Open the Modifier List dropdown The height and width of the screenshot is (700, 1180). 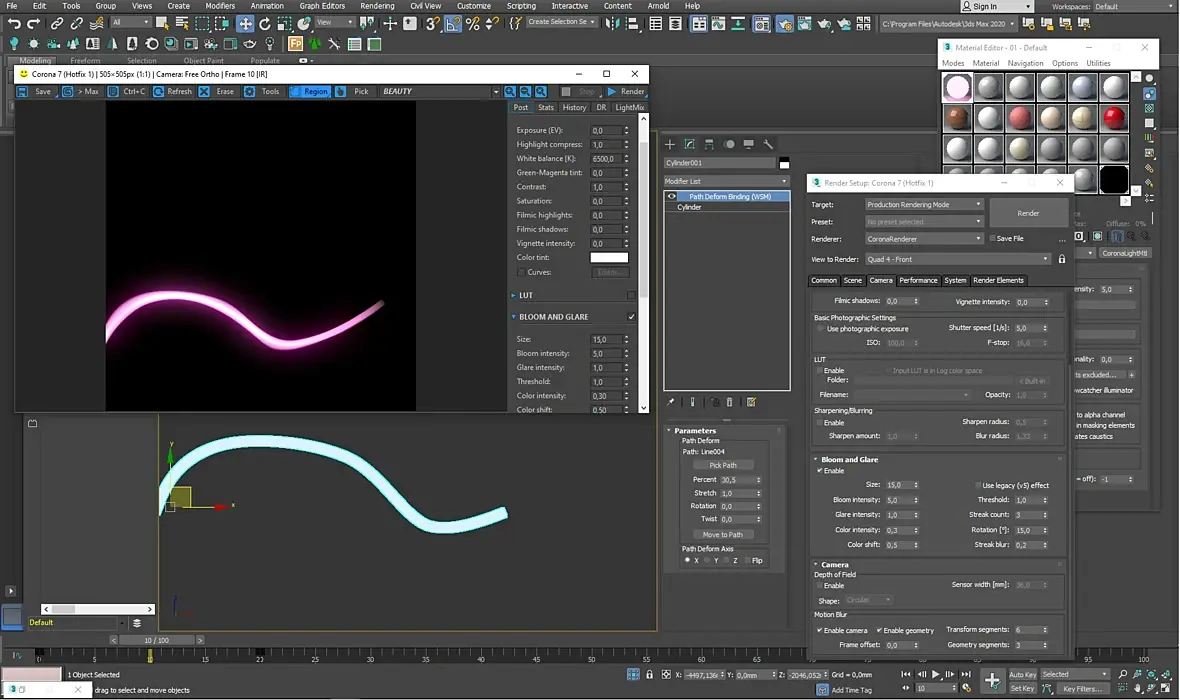coord(726,181)
